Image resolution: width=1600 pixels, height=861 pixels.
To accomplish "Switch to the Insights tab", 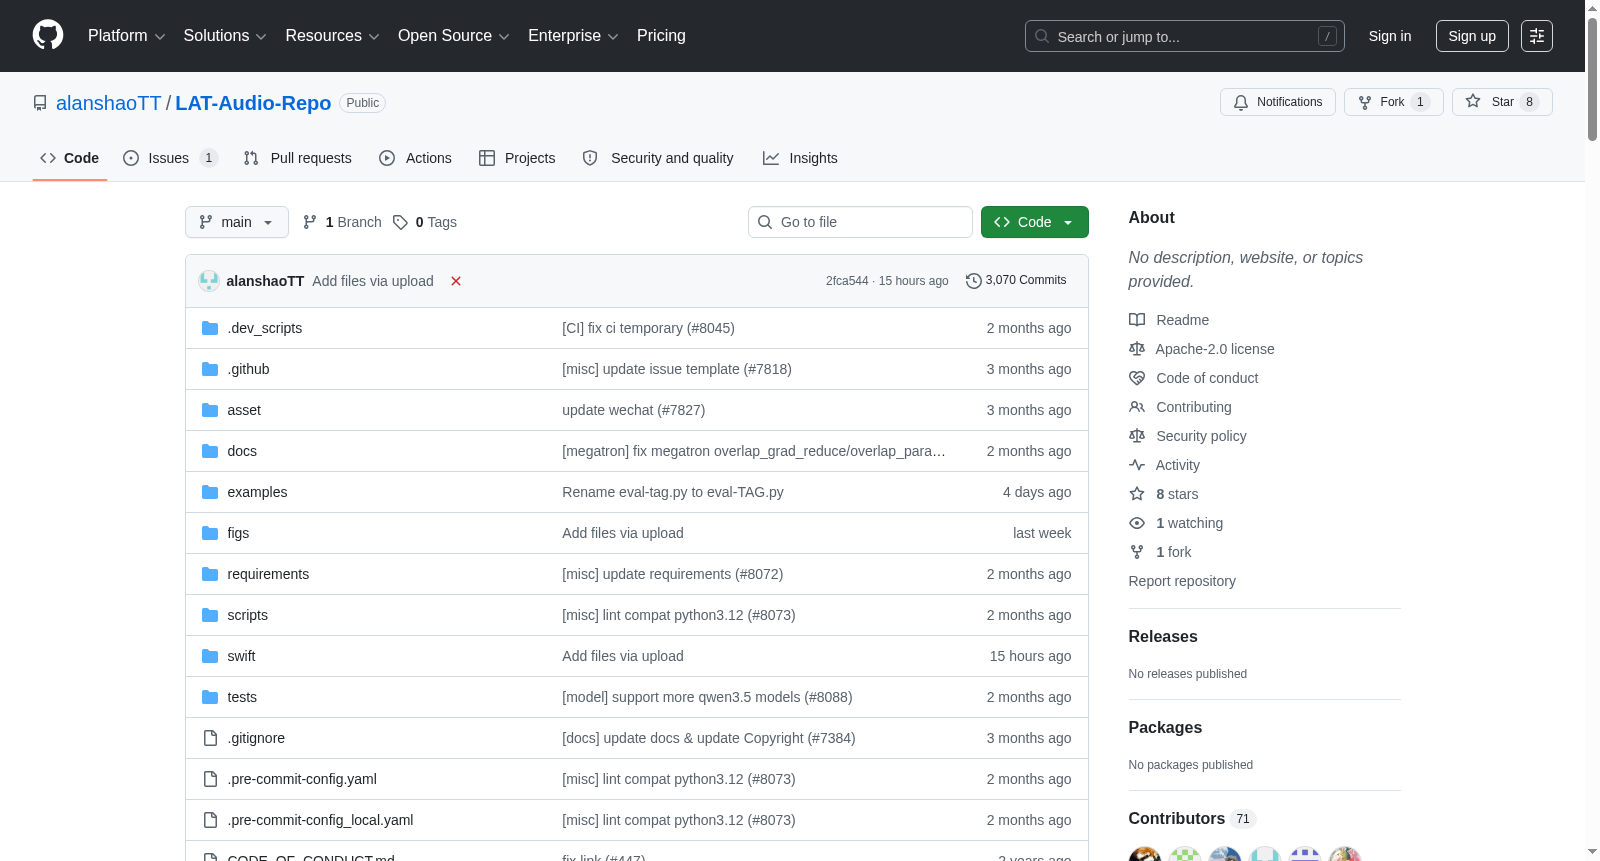I will coord(800,158).
